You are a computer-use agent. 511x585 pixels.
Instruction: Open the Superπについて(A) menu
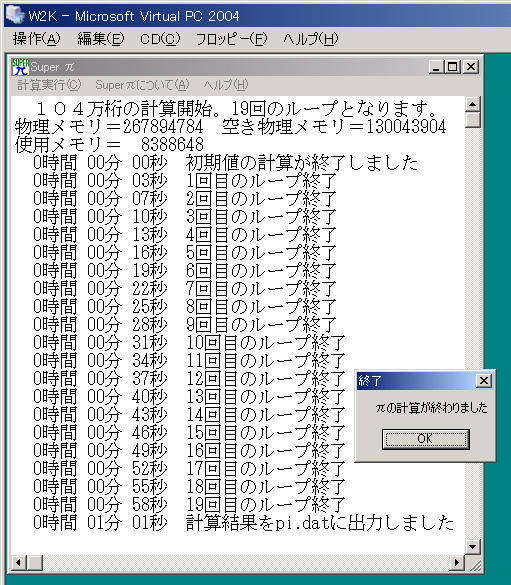(x=142, y=85)
